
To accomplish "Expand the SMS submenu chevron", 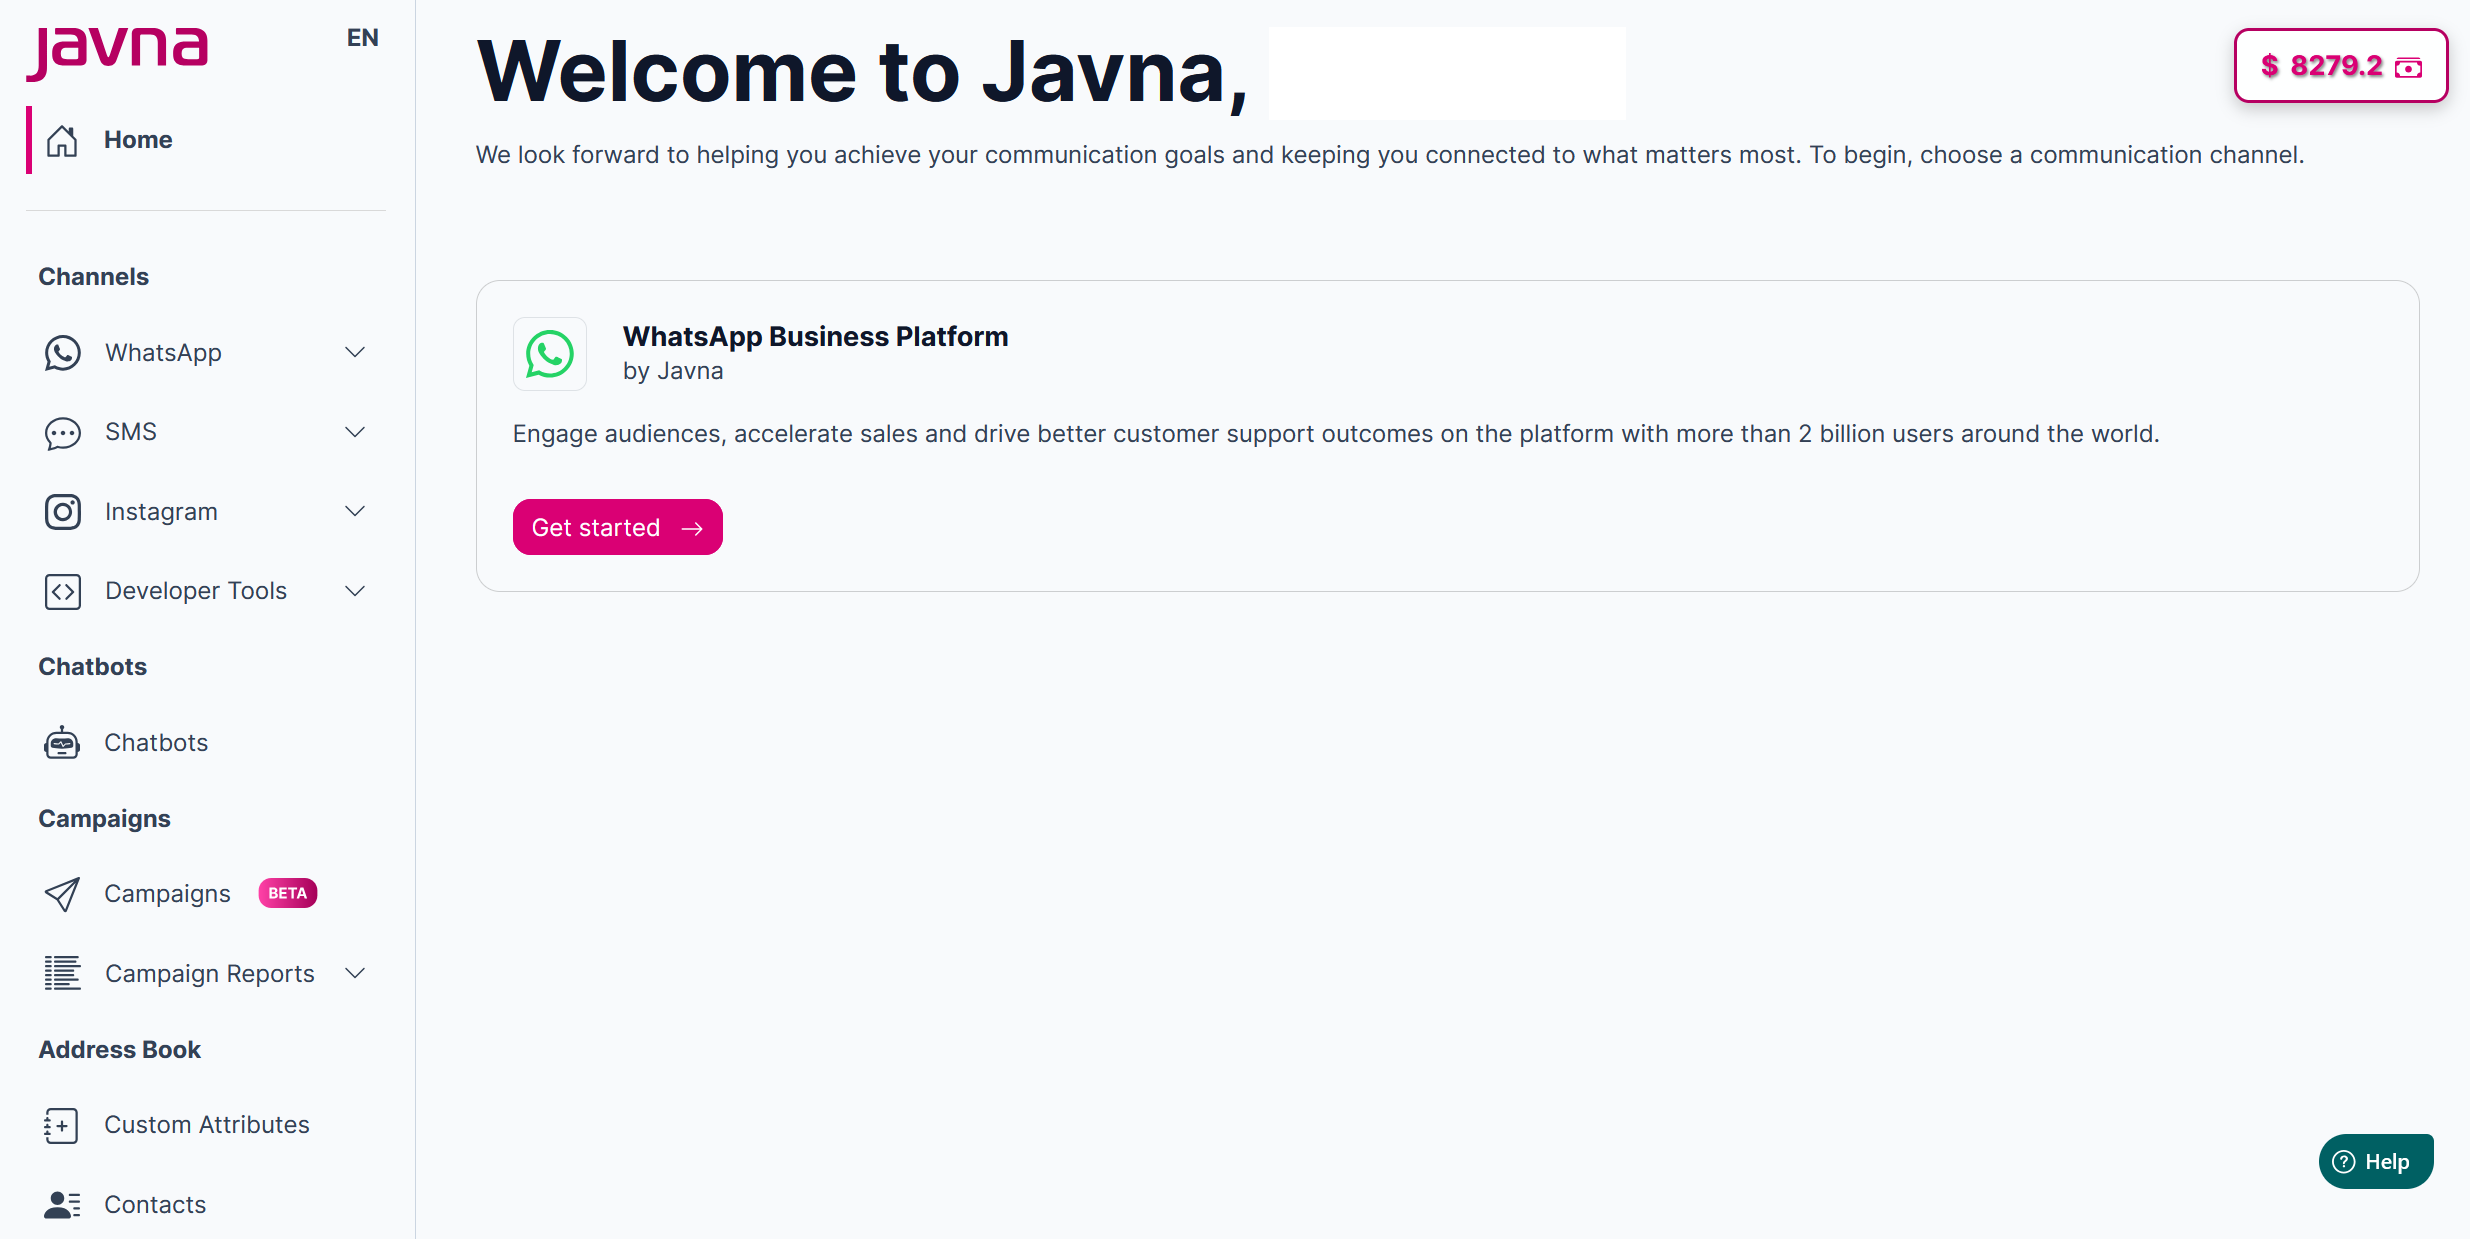I will 355,432.
